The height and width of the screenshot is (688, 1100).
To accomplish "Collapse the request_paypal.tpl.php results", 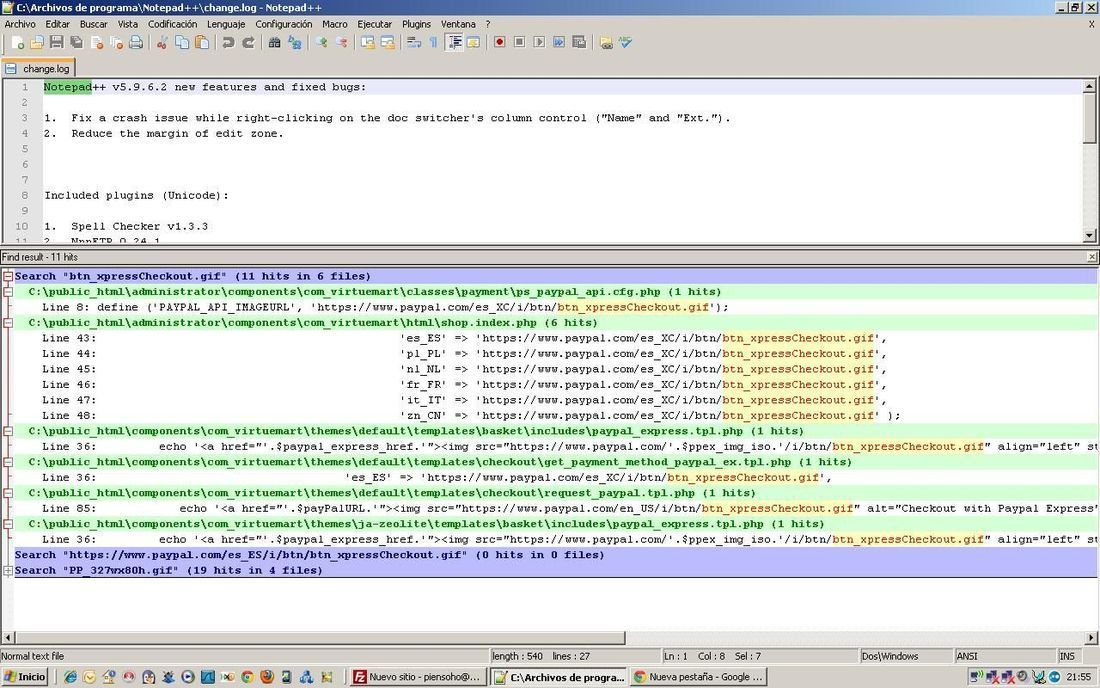I will 8,493.
